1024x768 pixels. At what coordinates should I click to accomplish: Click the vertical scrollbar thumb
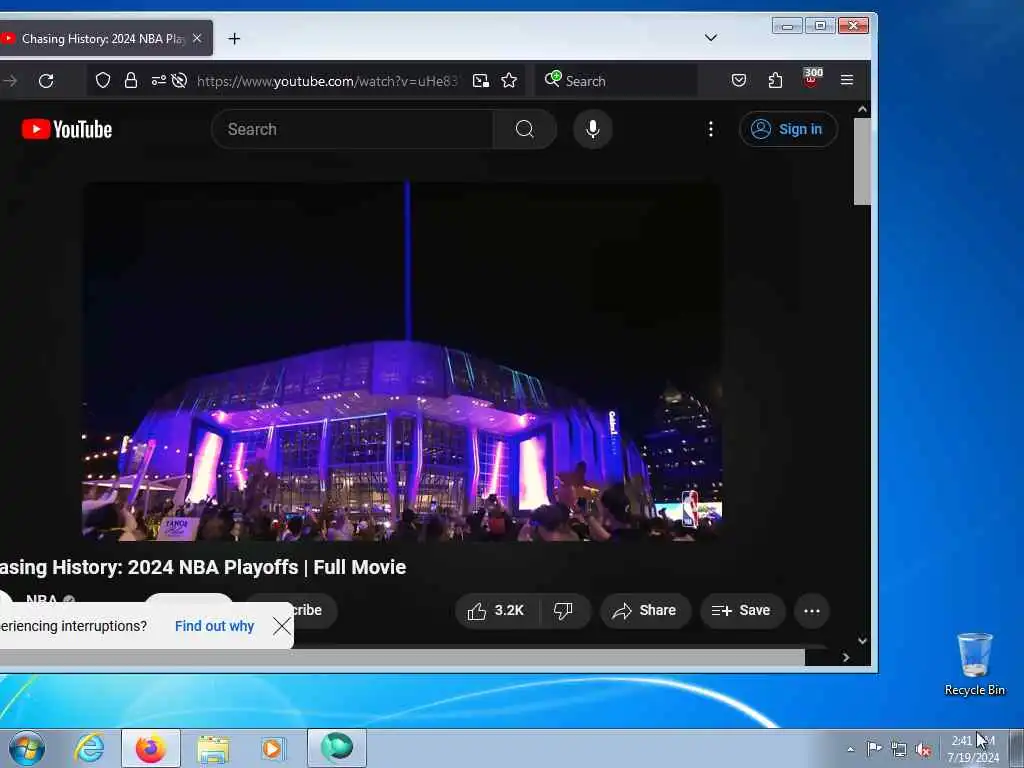click(862, 161)
